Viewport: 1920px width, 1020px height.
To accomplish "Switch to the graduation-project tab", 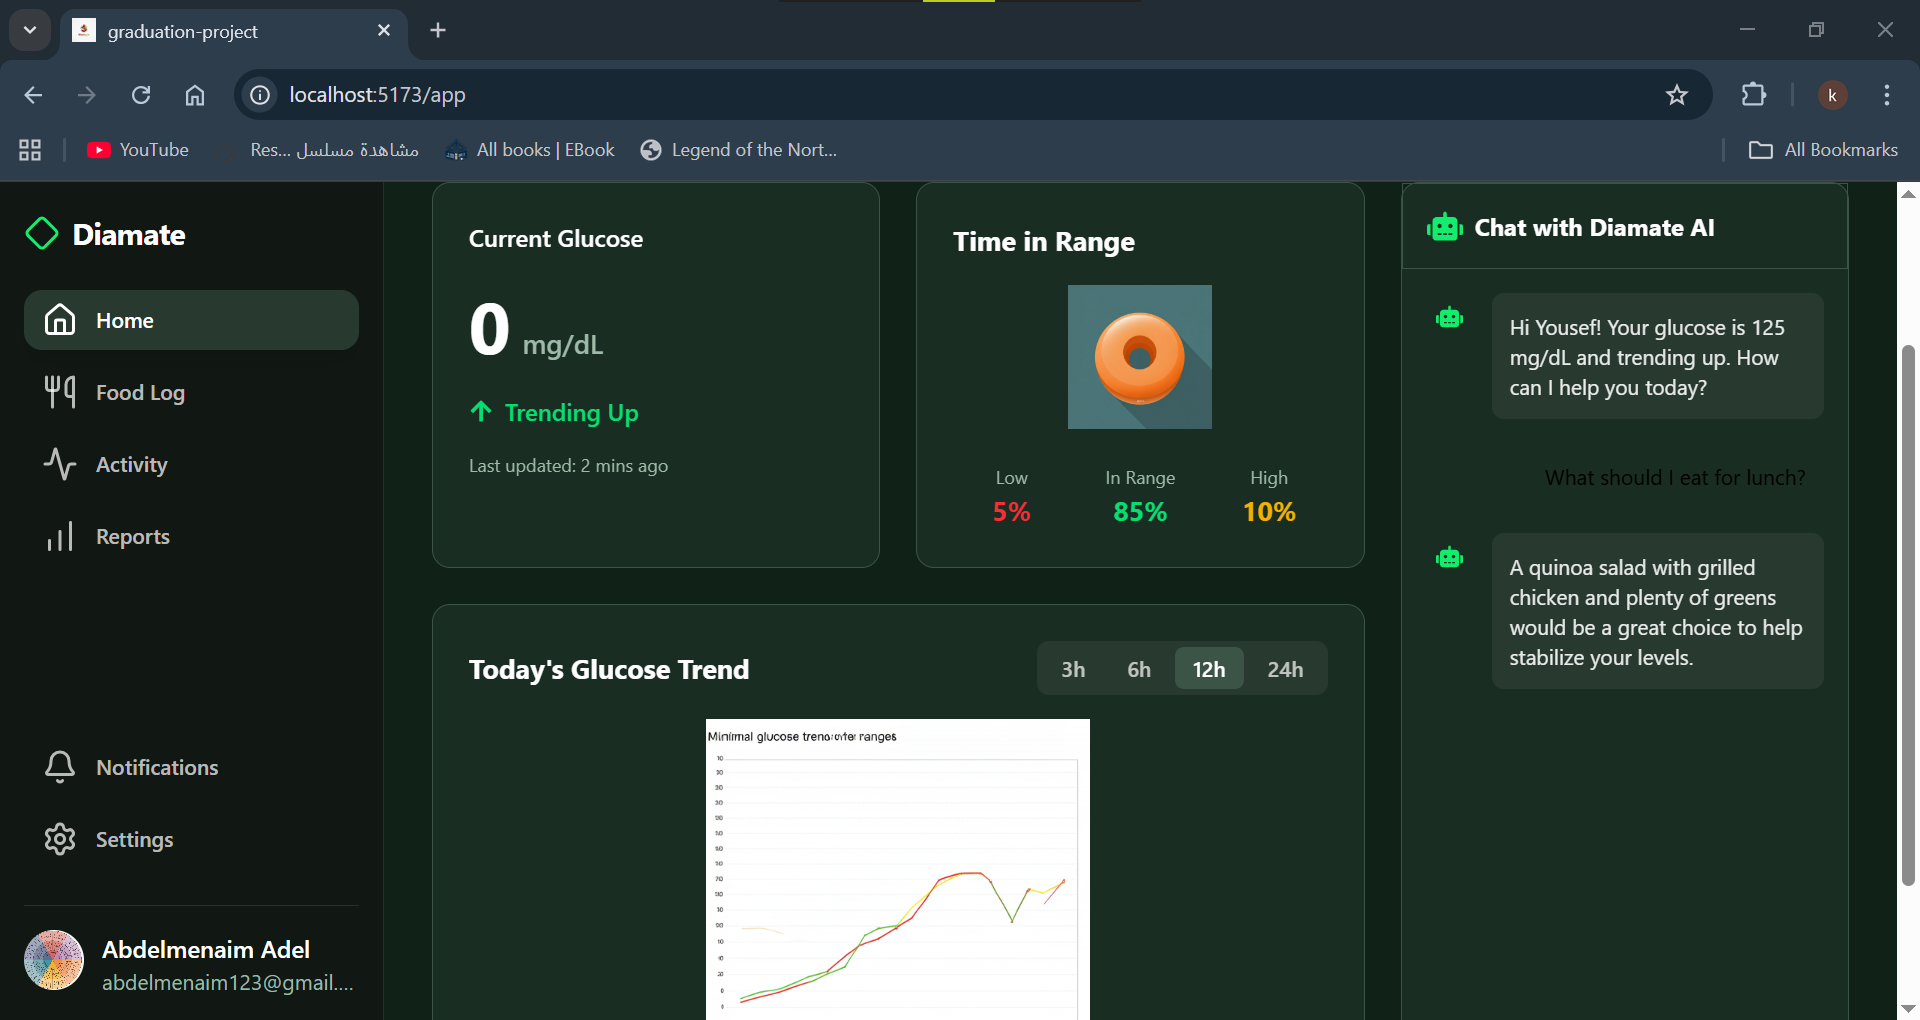I will (x=220, y=31).
